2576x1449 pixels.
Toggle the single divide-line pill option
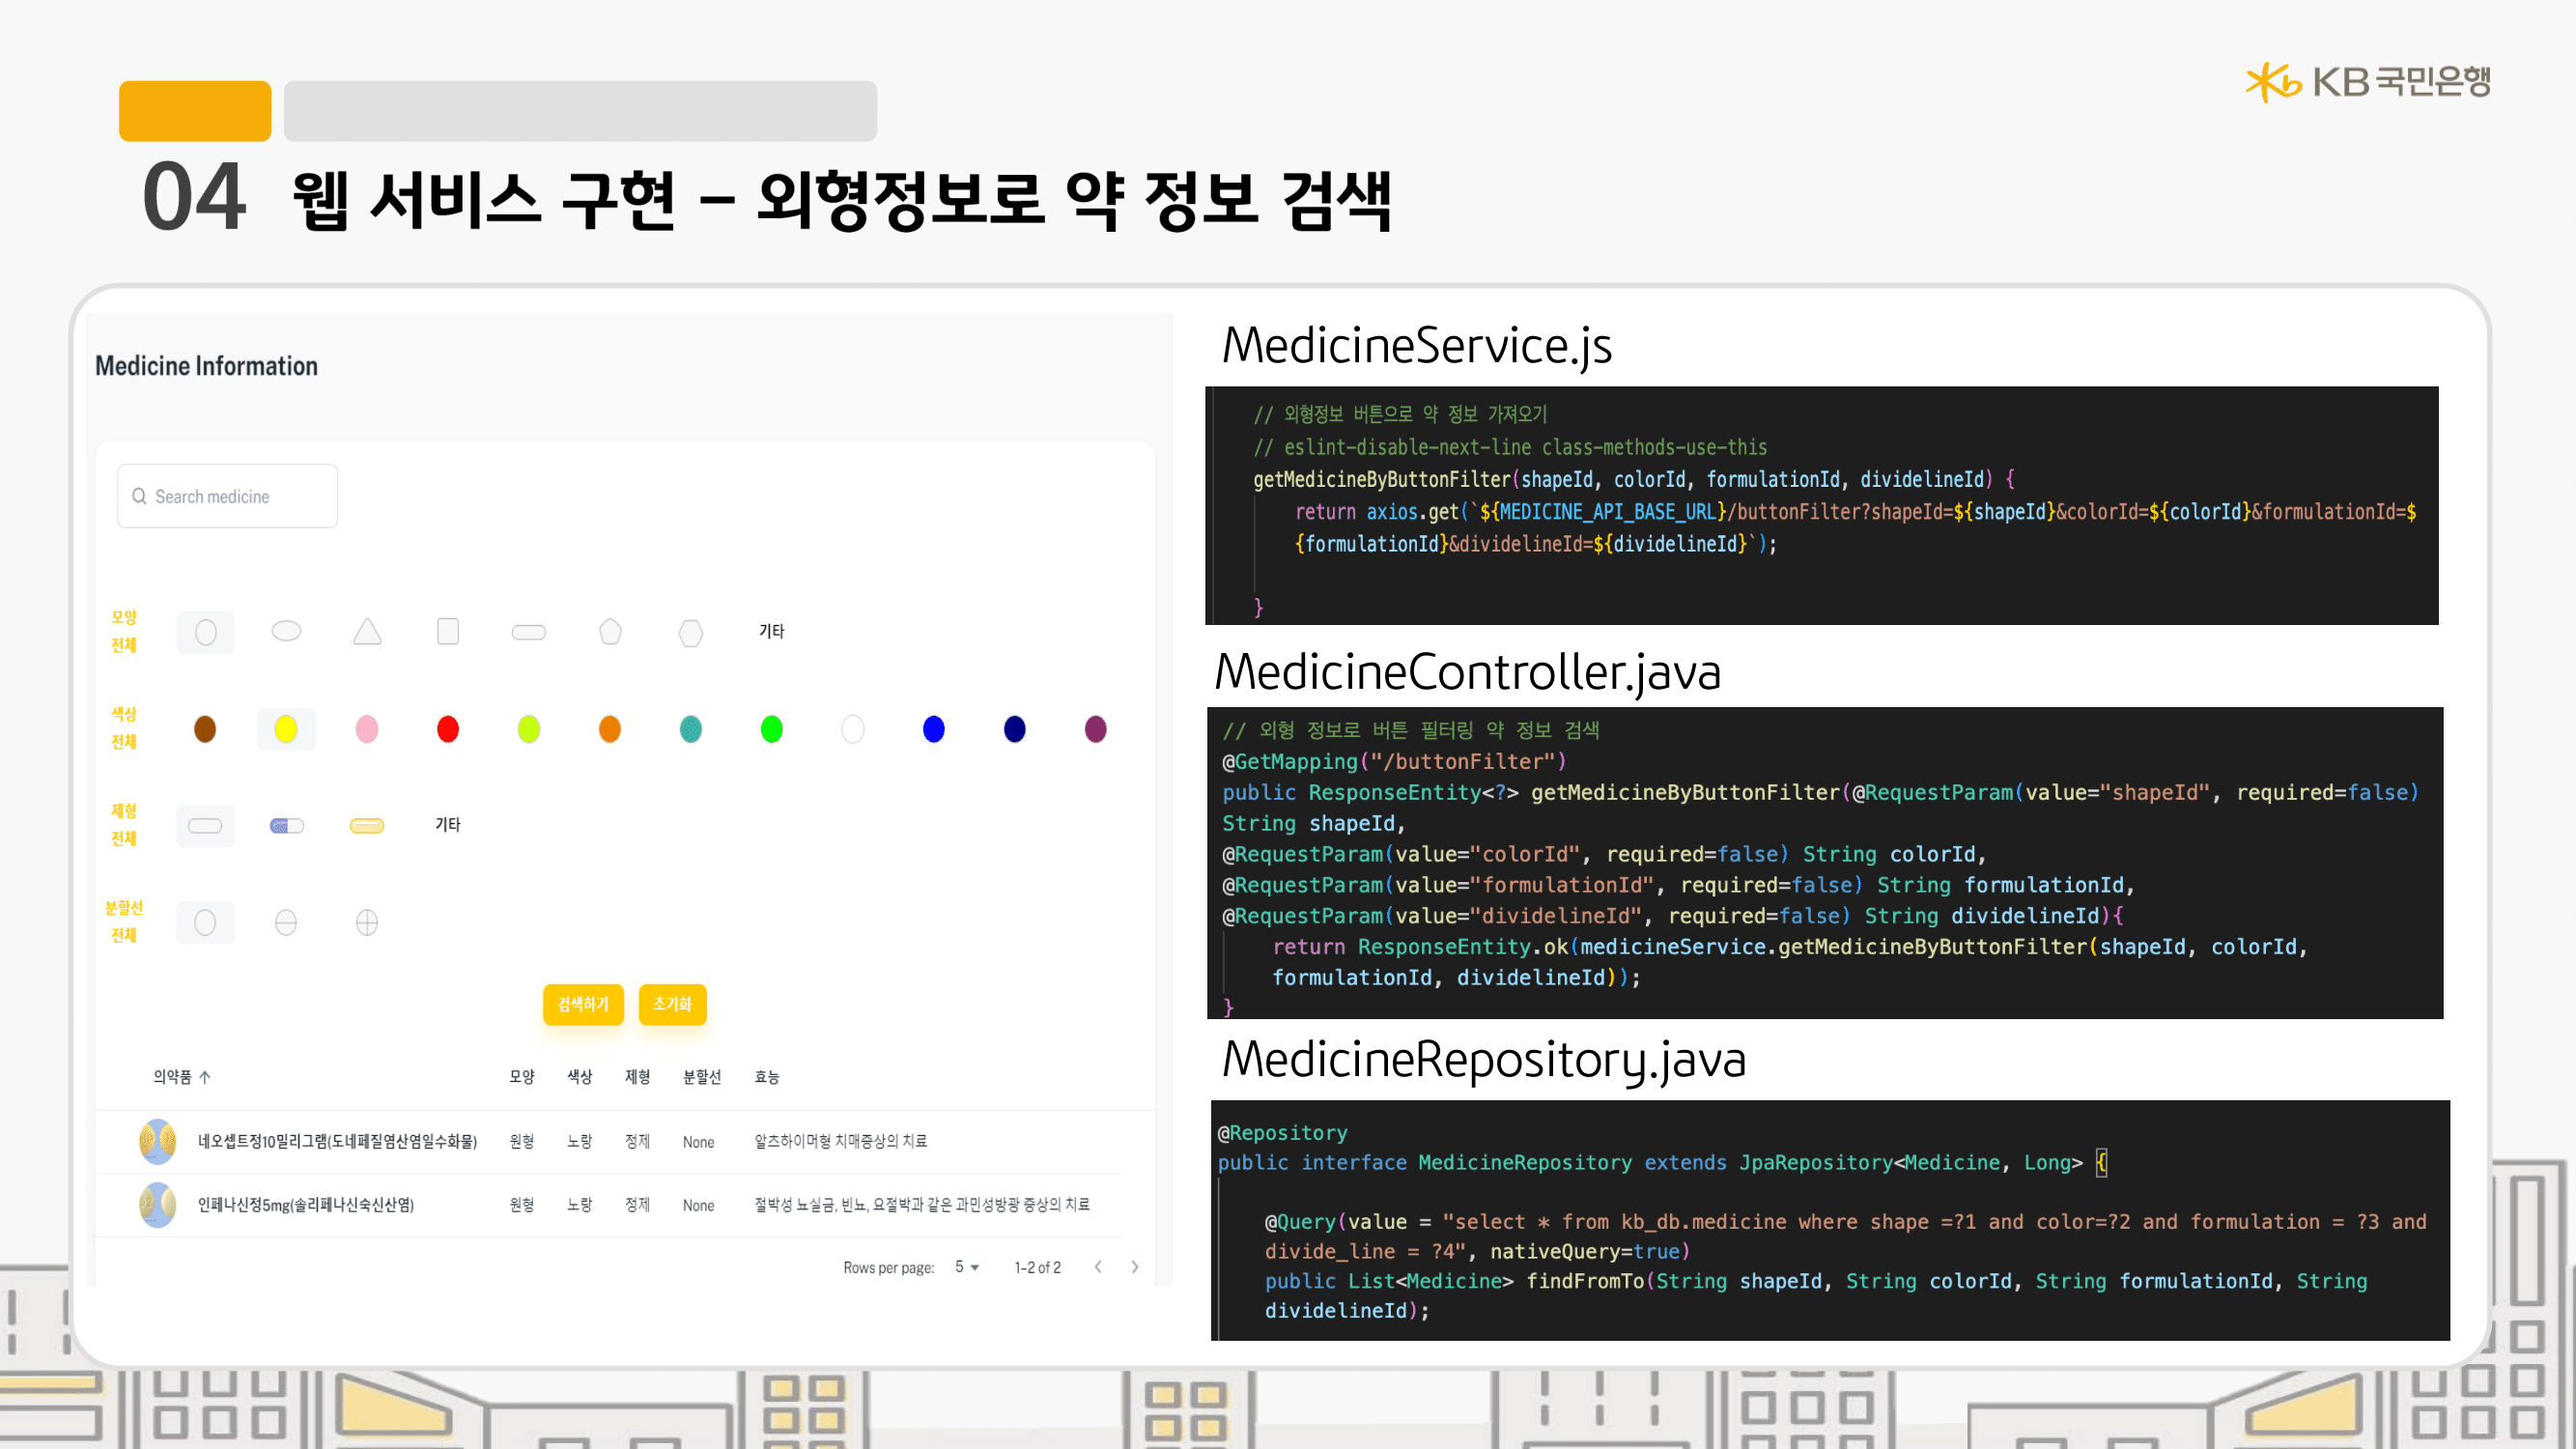tap(286, 922)
